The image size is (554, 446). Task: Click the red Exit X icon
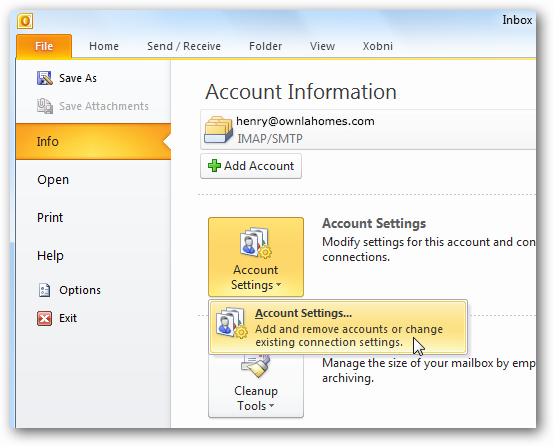click(x=45, y=318)
